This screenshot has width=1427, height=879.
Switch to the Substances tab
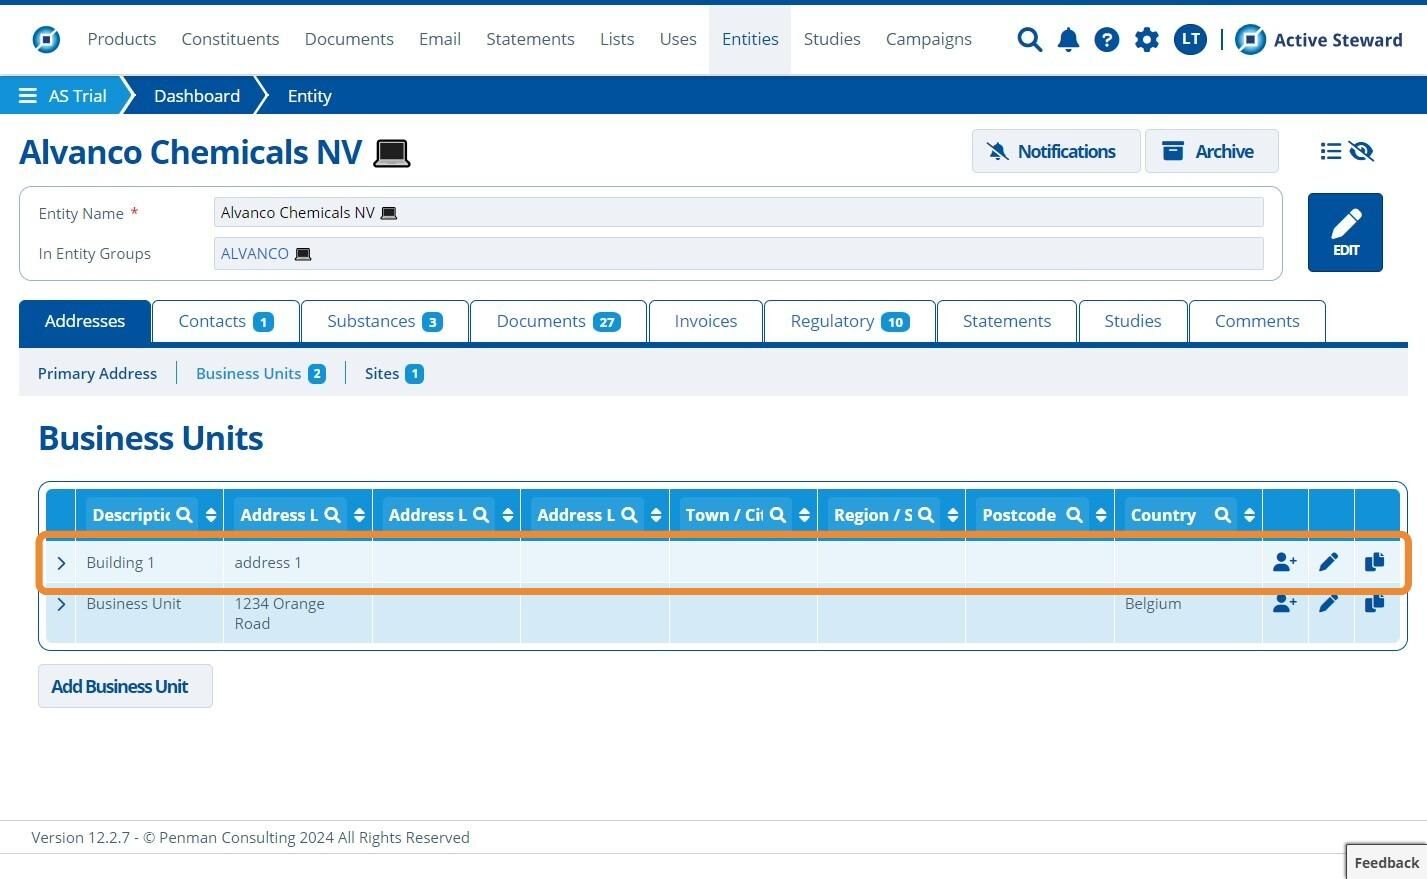(385, 321)
